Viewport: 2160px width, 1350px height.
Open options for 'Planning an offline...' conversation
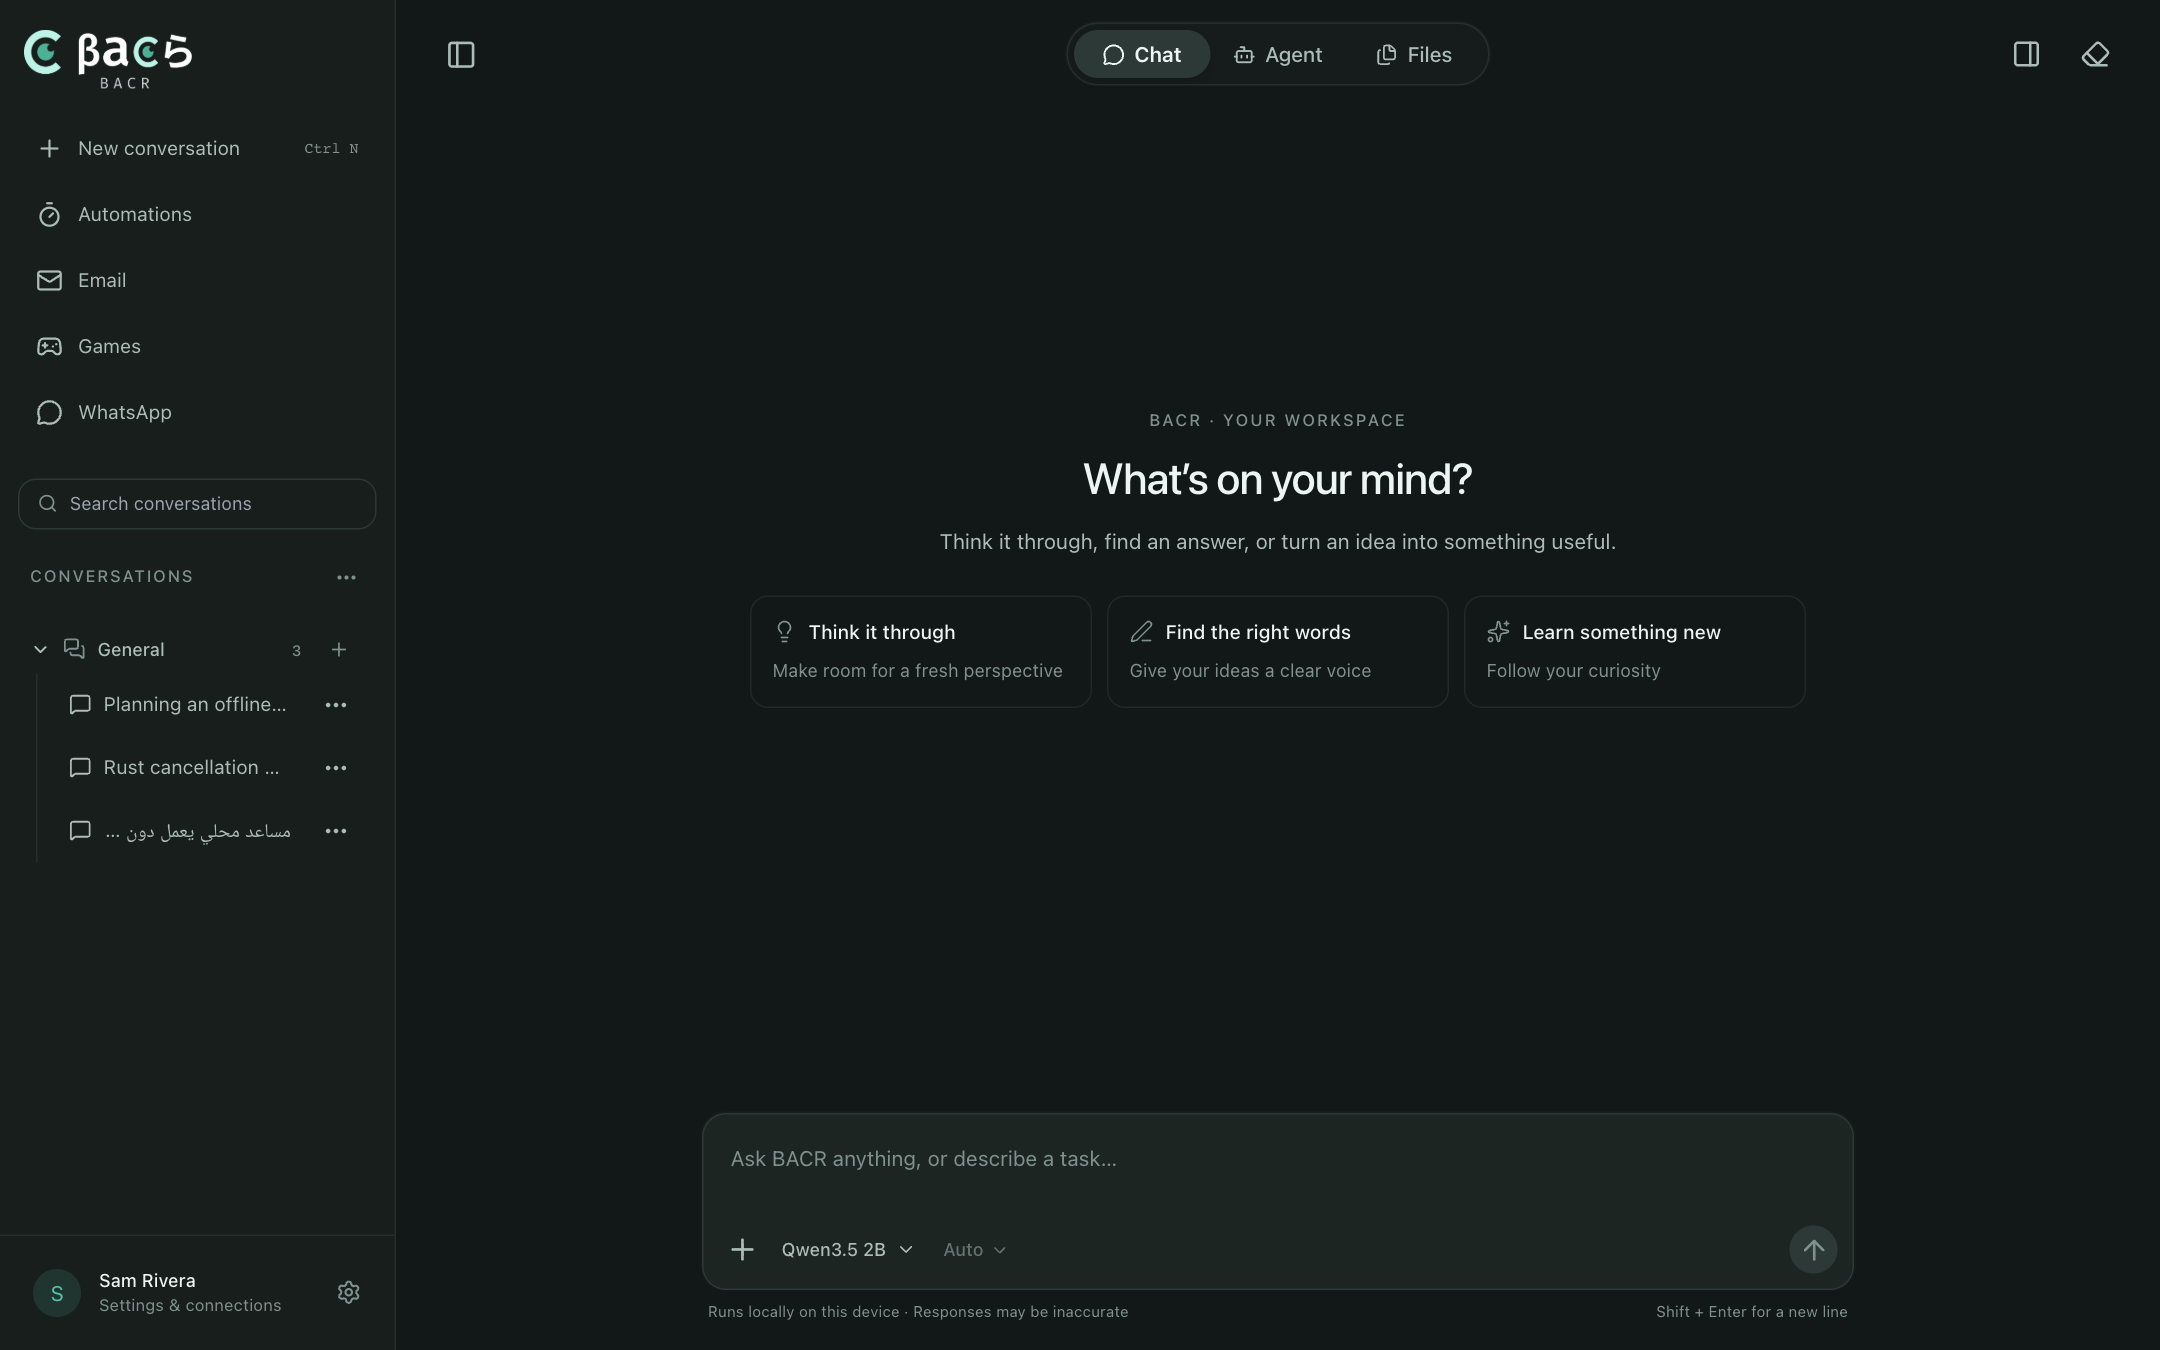pos(336,705)
